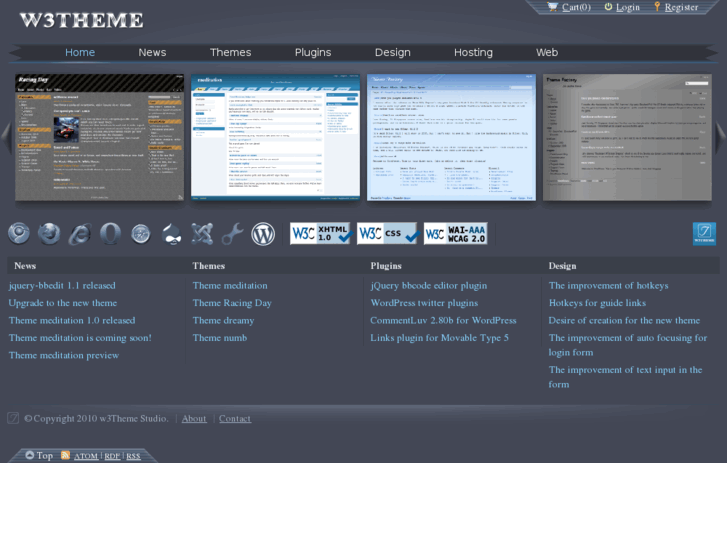The image size is (727, 545).
Task: Open the Web menu item
Action: 547,52
